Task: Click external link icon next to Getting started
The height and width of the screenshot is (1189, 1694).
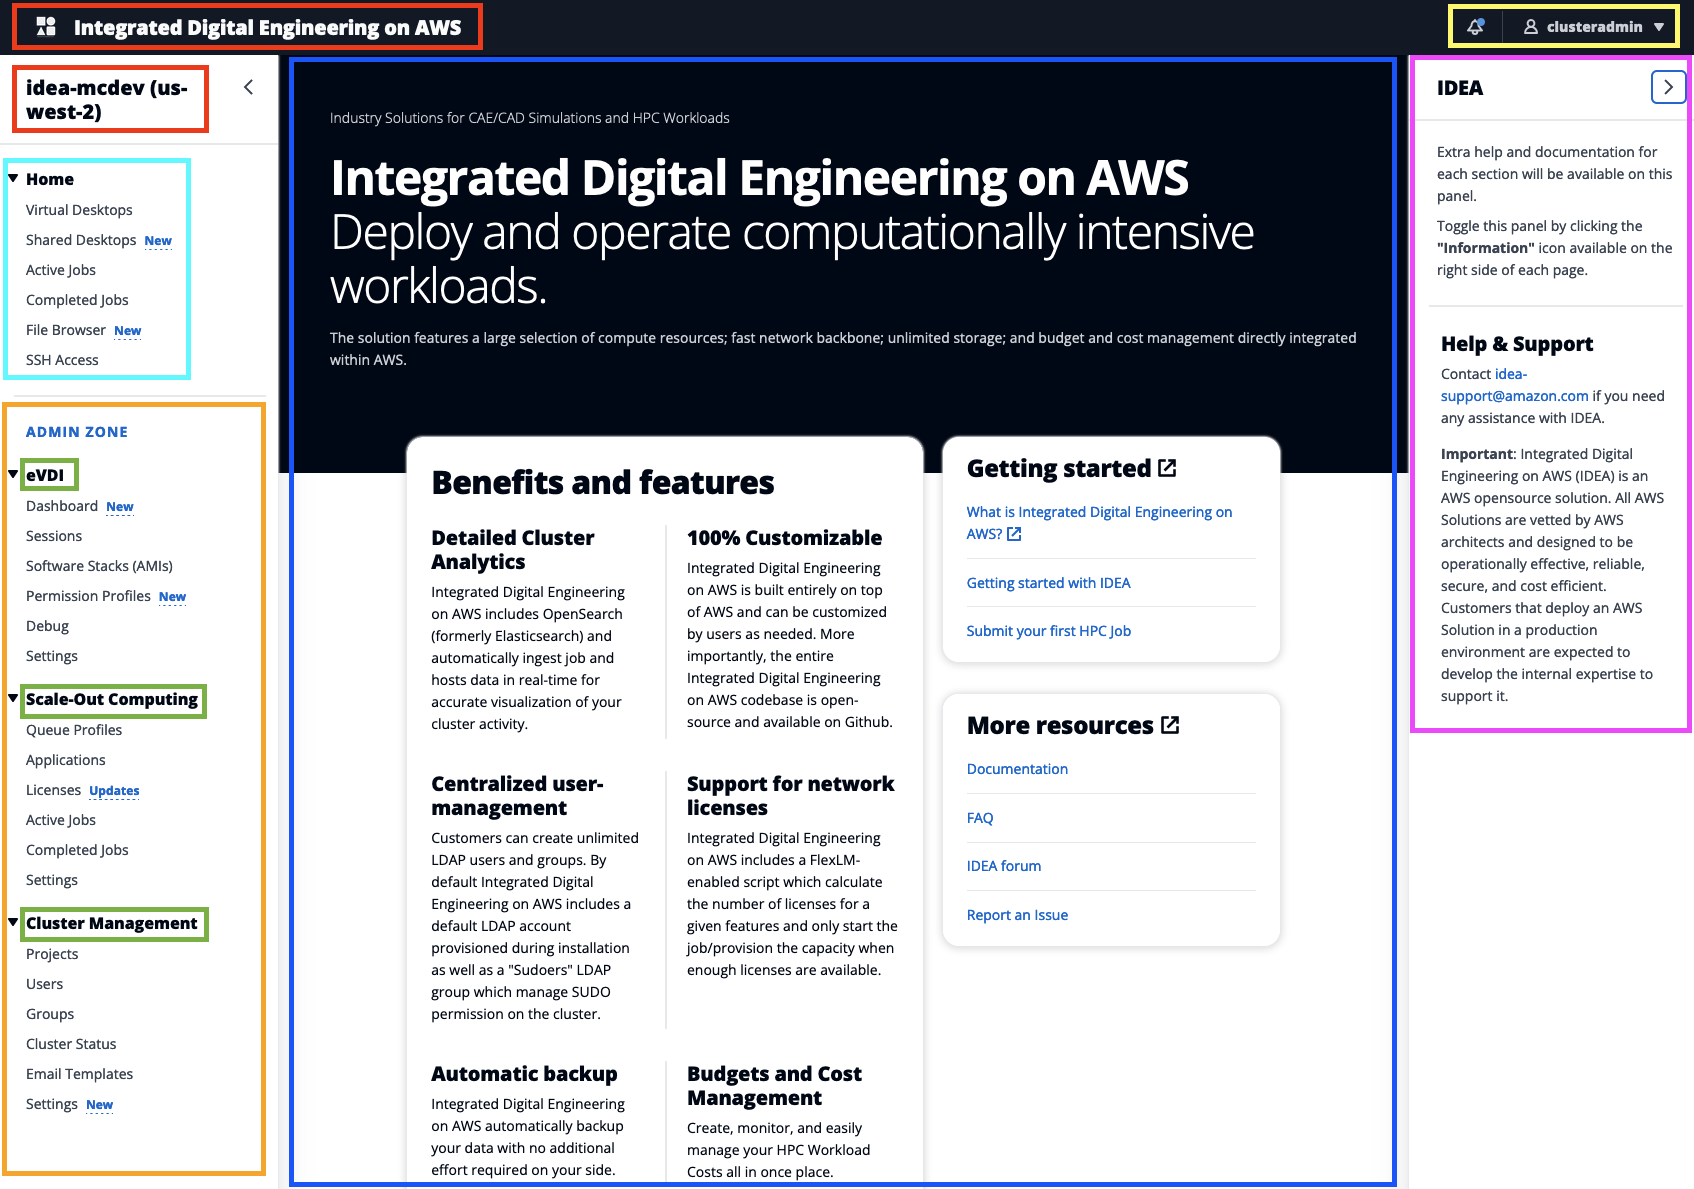Action: point(1167,468)
